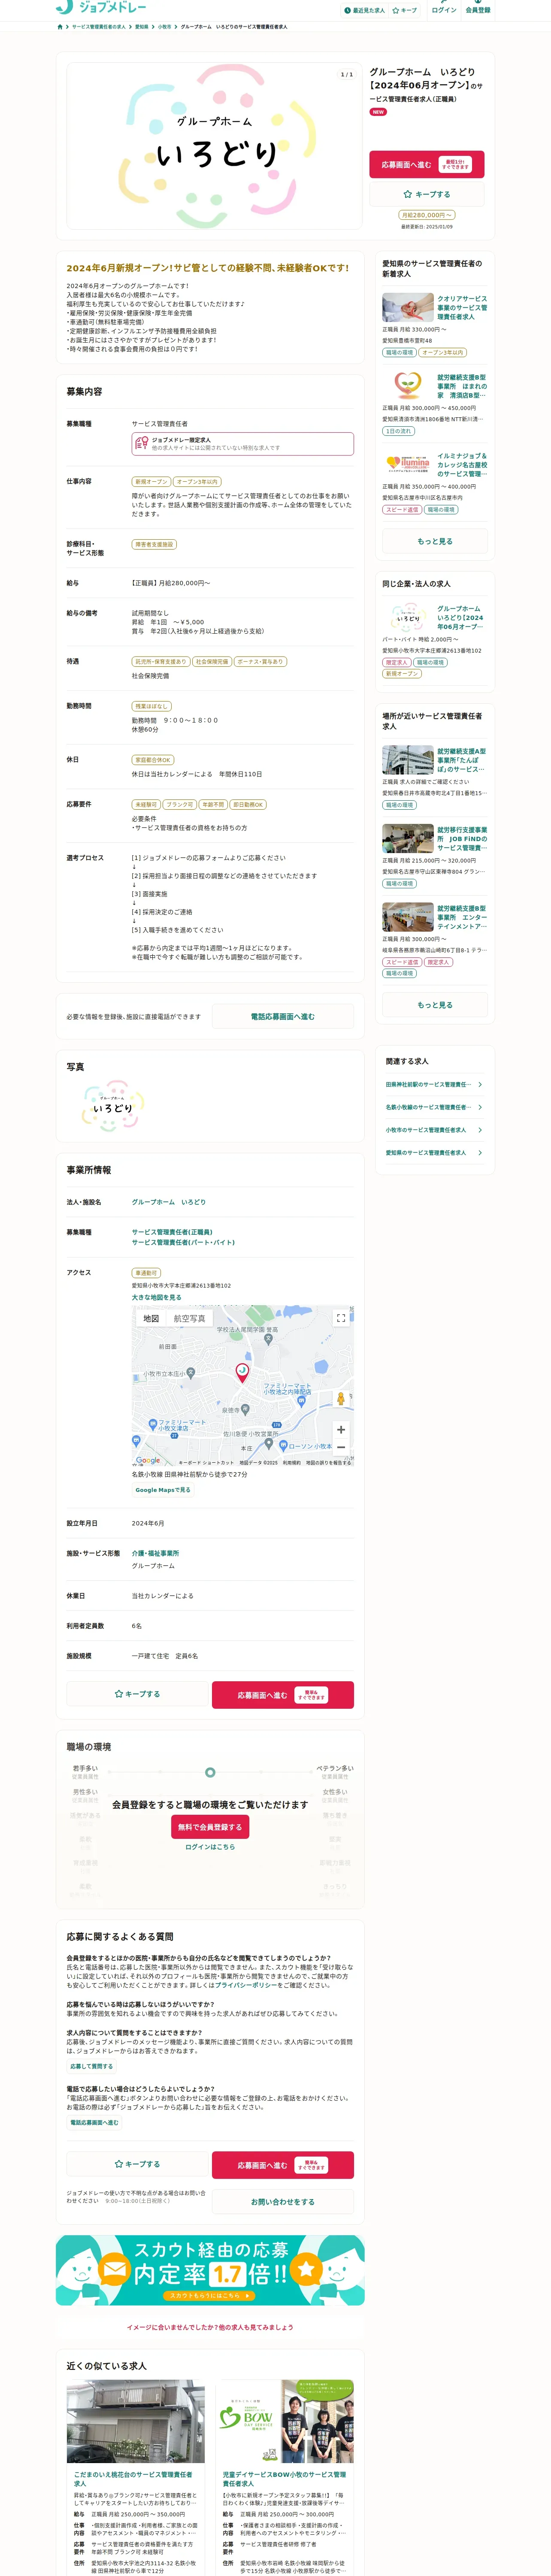Viewport: 551px width, 2576px height.
Task: Click the 障害者支援施設 tag
Action: 154,545
